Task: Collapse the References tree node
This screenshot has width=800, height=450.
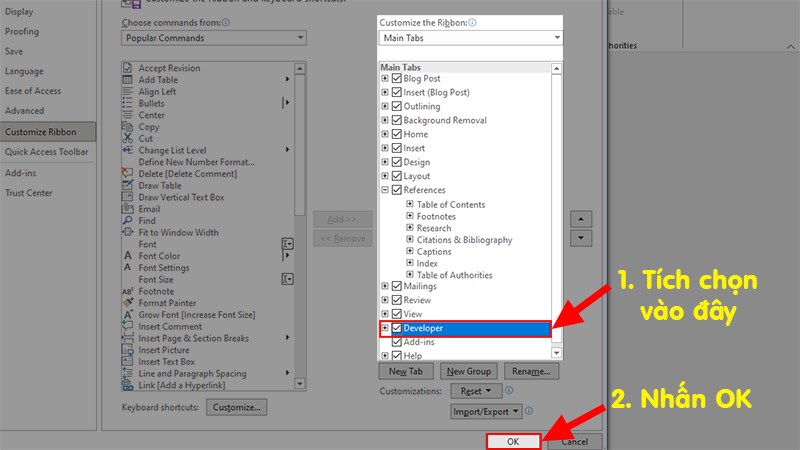Action: tap(385, 190)
